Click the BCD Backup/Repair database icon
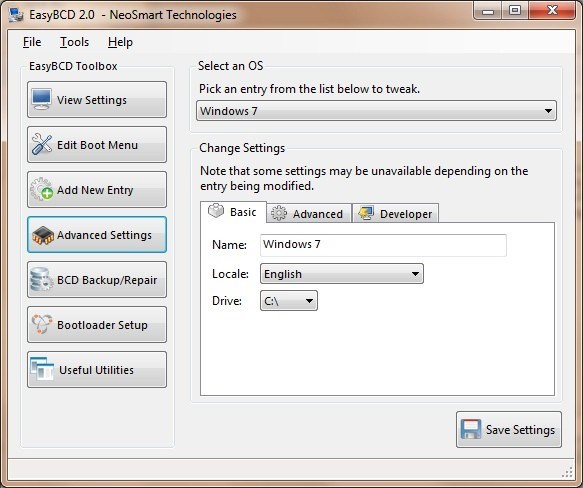 [x=41, y=280]
